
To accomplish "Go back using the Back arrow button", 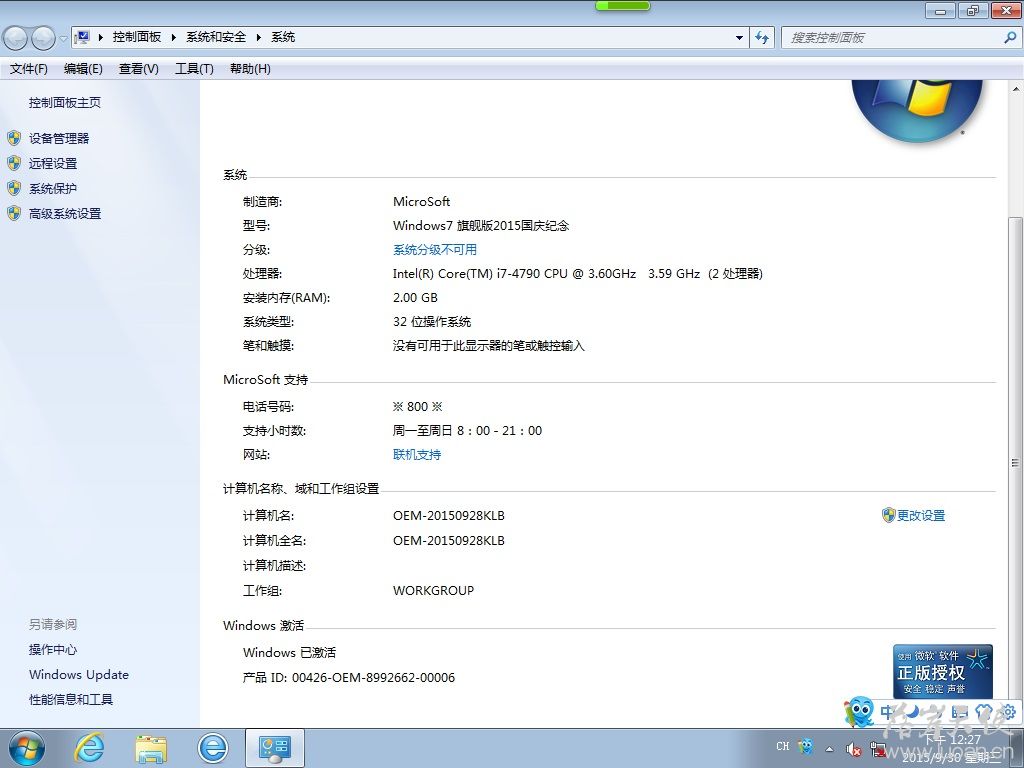I will click(x=16, y=39).
